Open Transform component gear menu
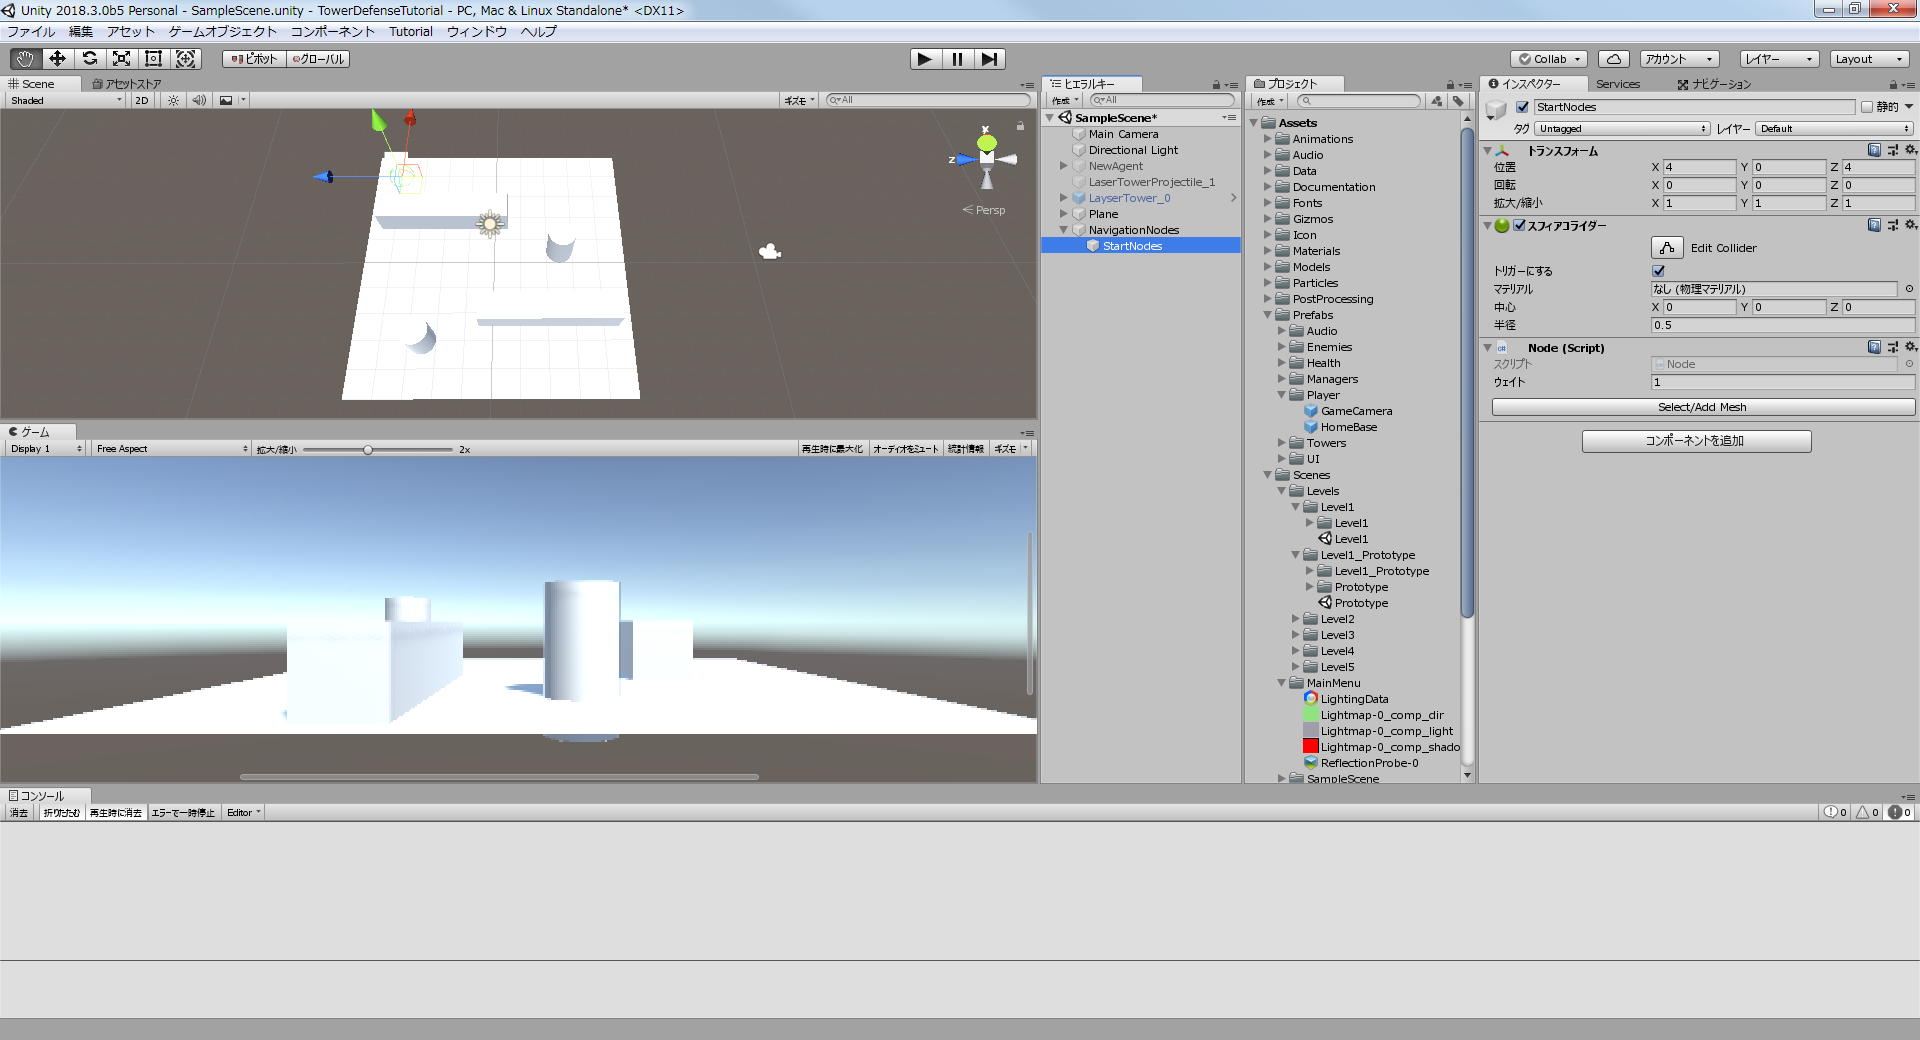Image resolution: width=1920 pixels, height=1040 pixels. pos(1910,150)
